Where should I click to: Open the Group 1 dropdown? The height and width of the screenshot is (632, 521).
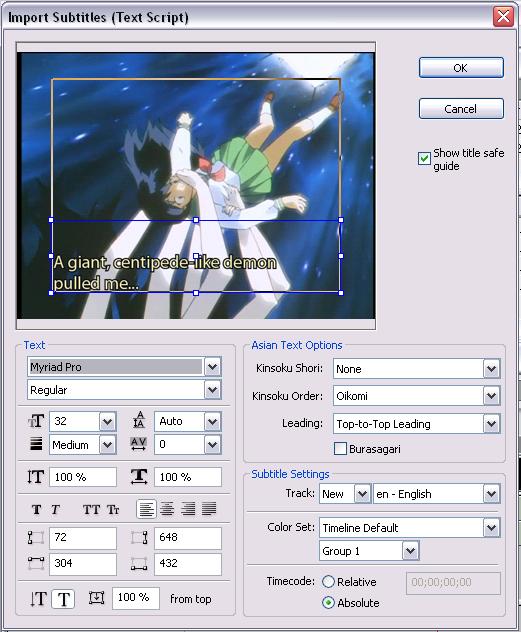[x=410, y=551]
